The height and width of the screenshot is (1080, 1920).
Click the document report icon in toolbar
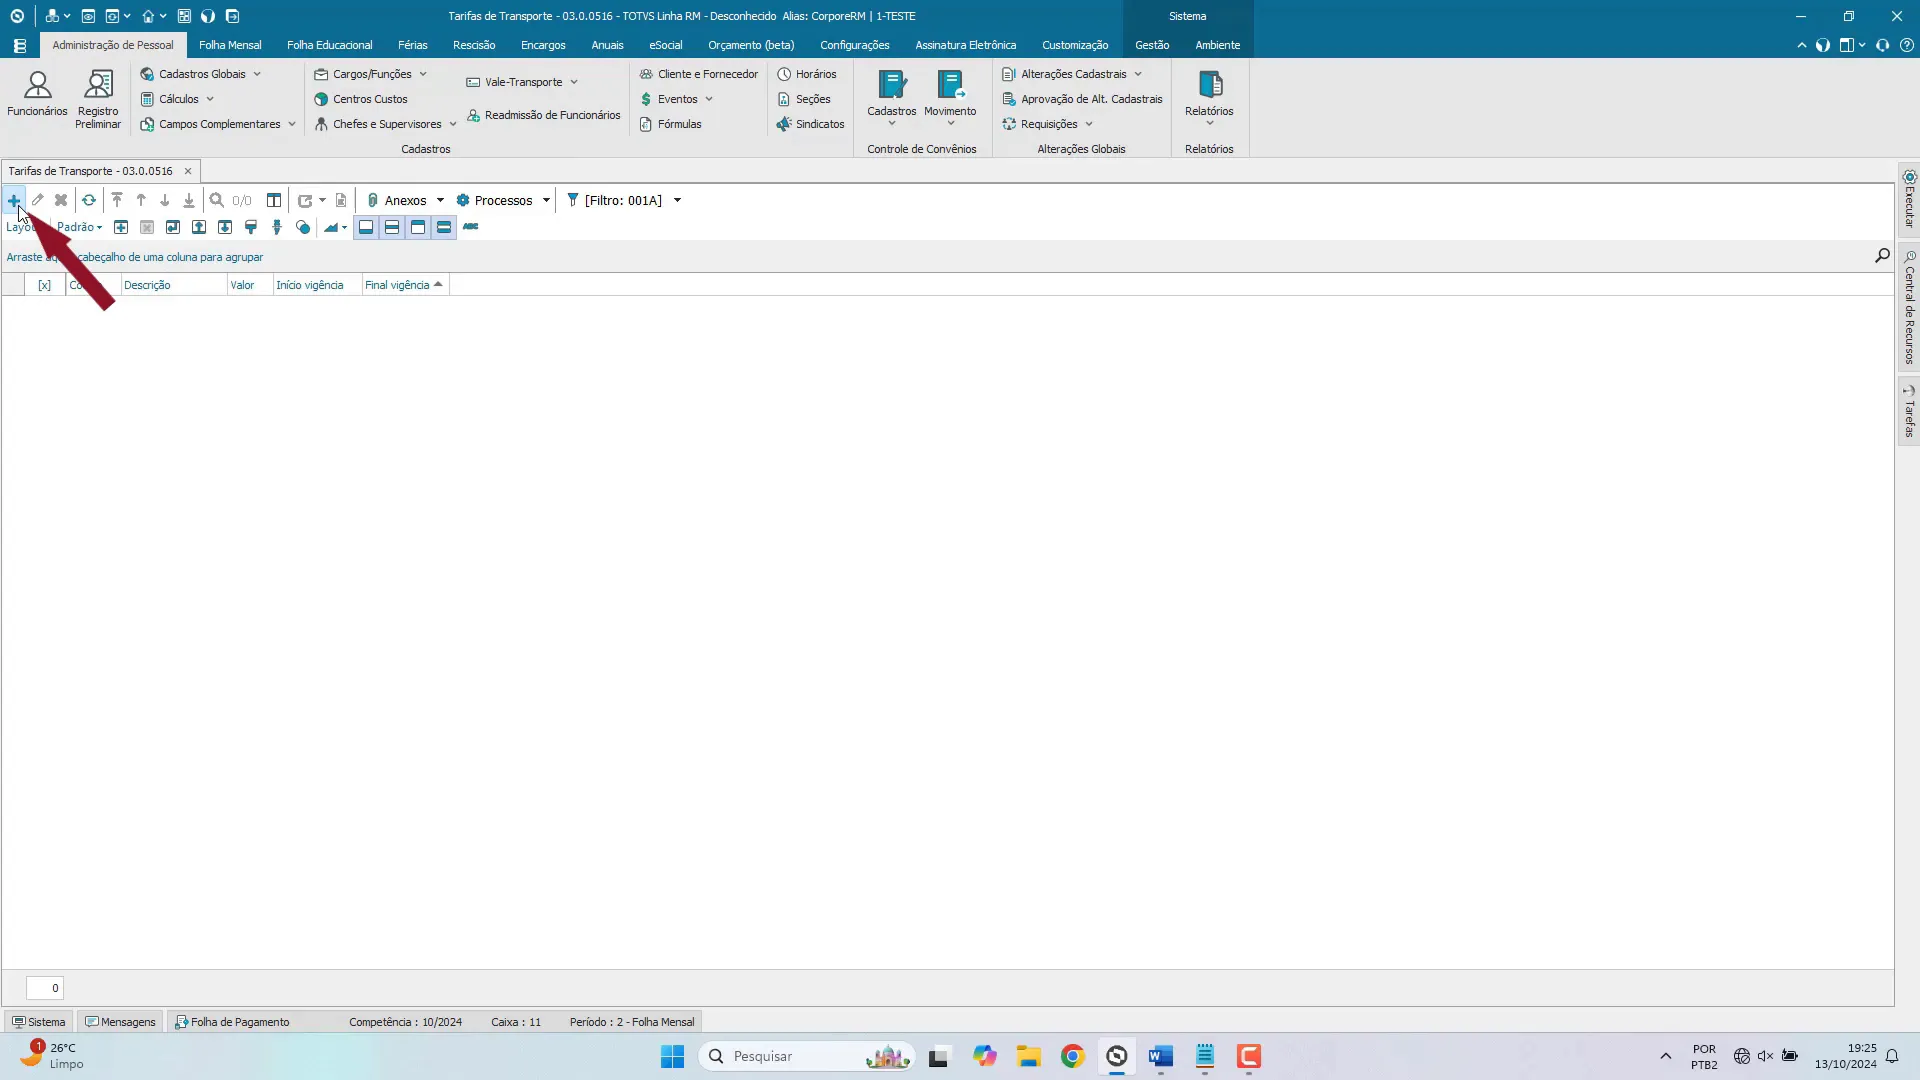(341, 200)
